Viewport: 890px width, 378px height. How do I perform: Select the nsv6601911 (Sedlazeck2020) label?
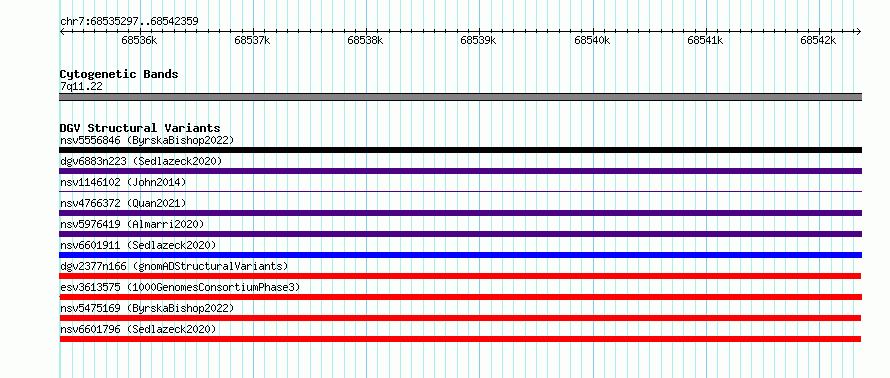coord(138,245)
